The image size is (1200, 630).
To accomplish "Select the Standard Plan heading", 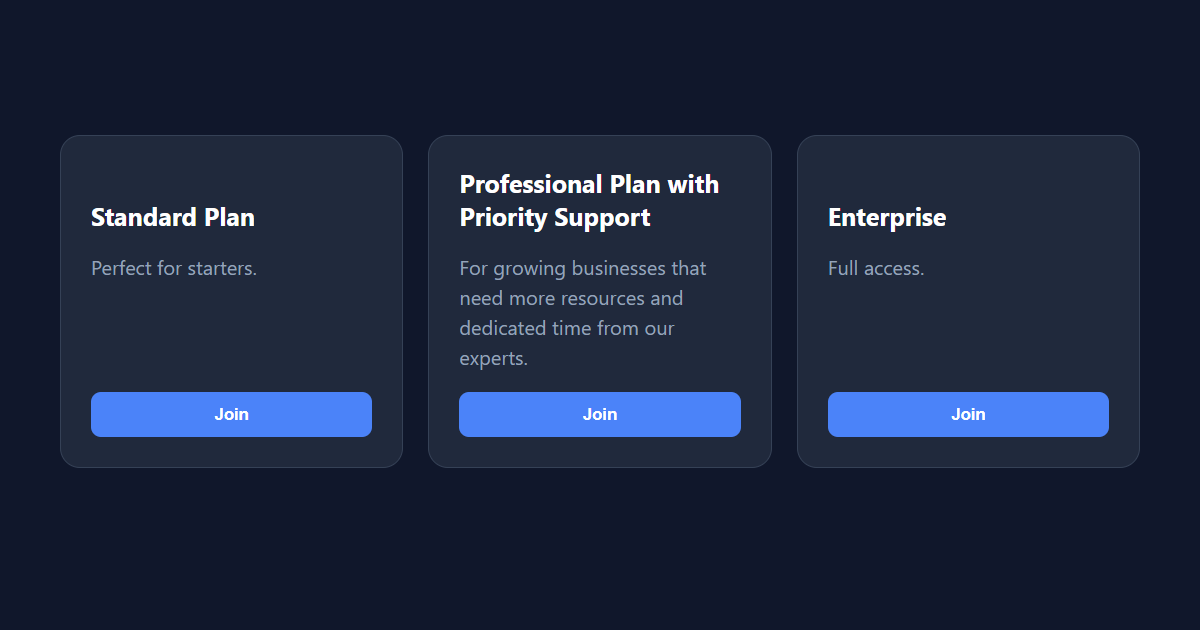I will (173, 217).
